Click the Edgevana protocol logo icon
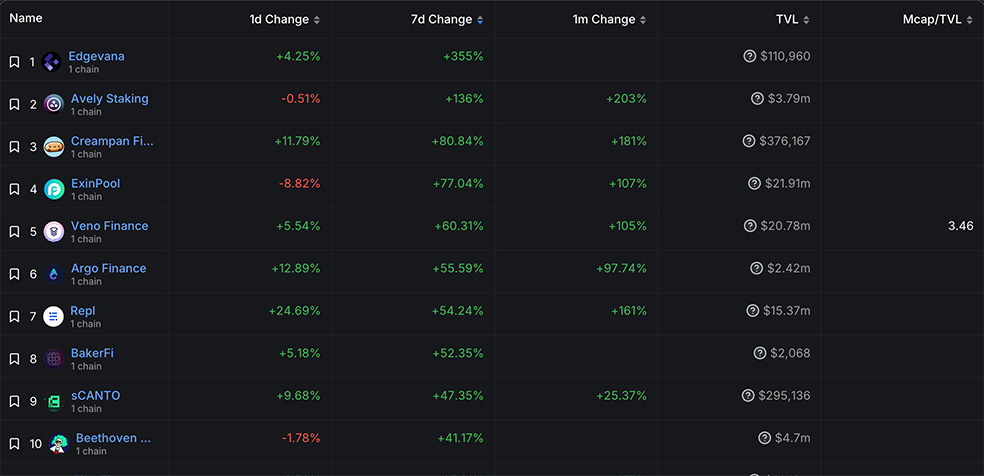The width and height of the screenshot is (984, 476). 52,62
